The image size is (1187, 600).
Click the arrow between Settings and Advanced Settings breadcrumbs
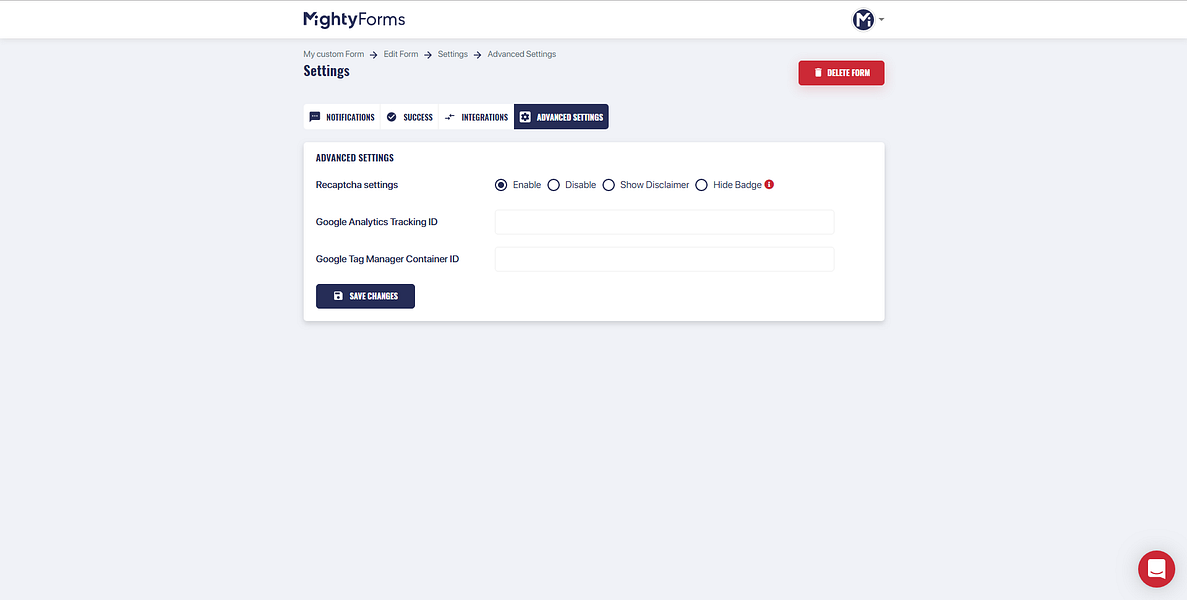click(475, 54)
